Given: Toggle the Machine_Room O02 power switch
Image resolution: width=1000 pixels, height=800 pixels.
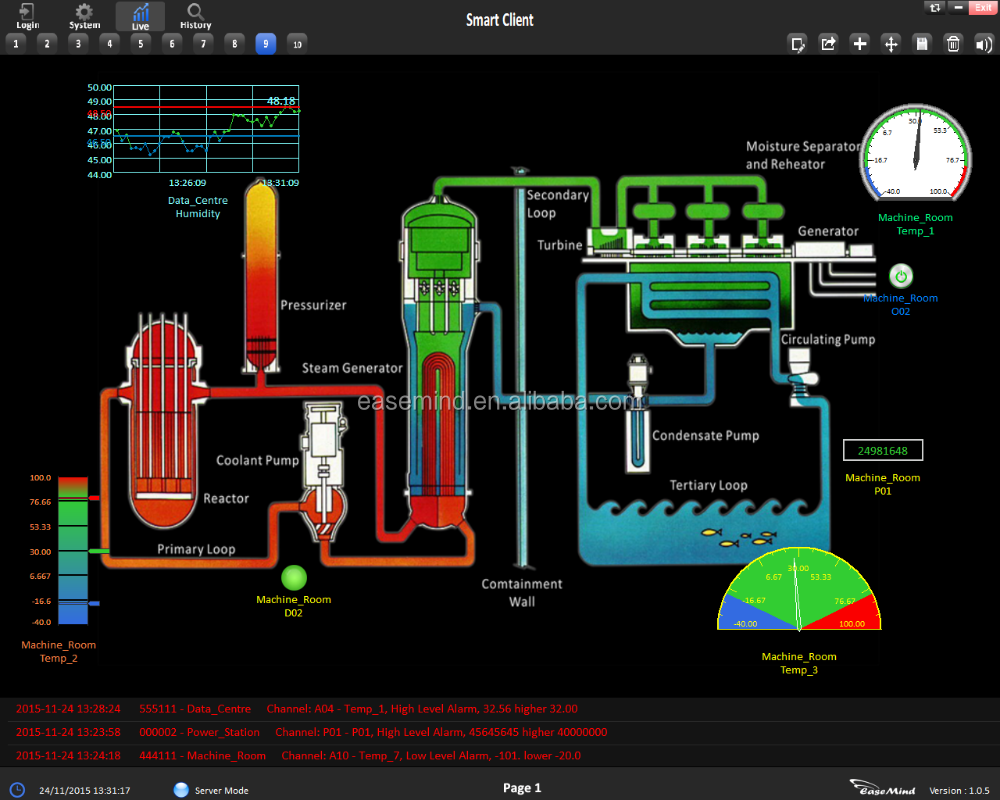Looking at the screenshot, I should [x=900, y=276].
